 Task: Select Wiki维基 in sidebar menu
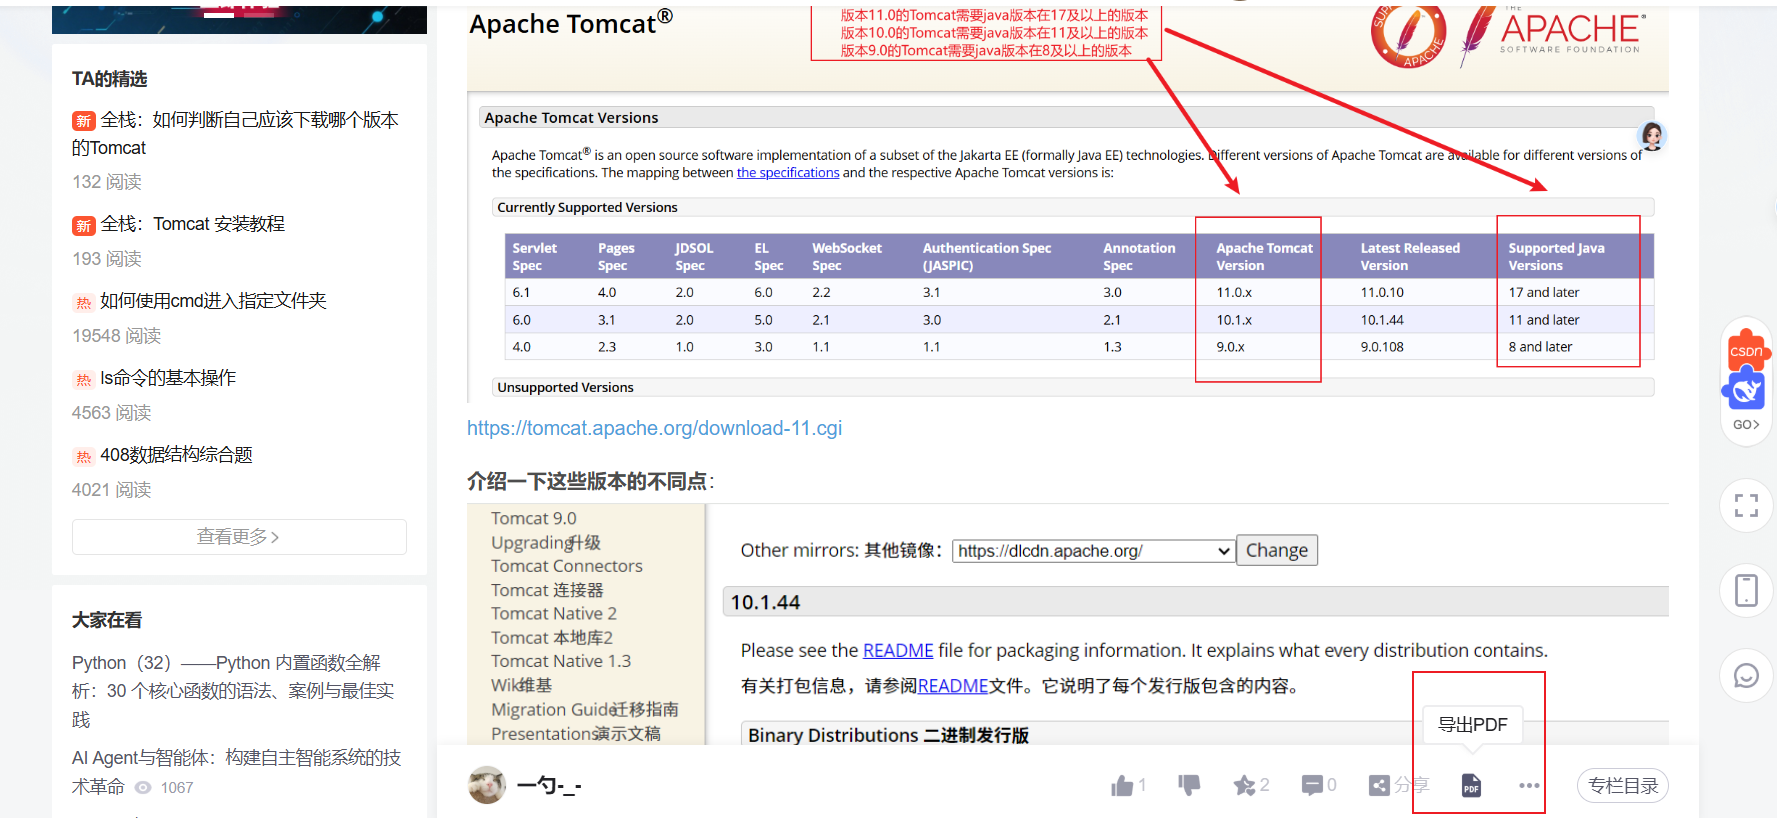pos(521,685)
